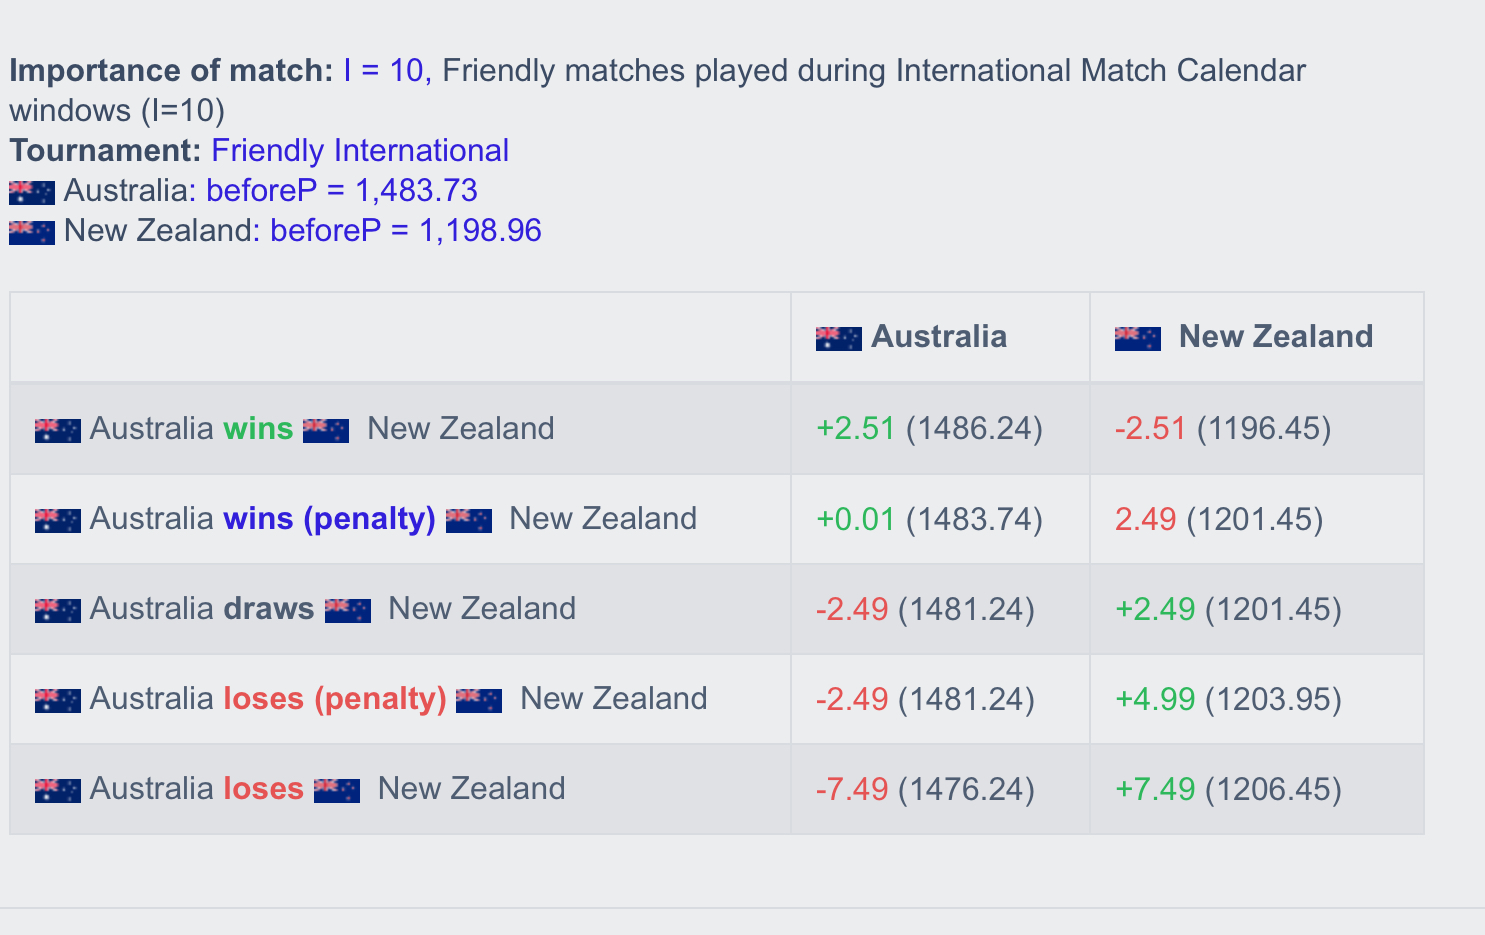Screen dimensions: 1485x935
Task: Click the +2.51 (1486.24) Australia cell
Action: [940, 429]
